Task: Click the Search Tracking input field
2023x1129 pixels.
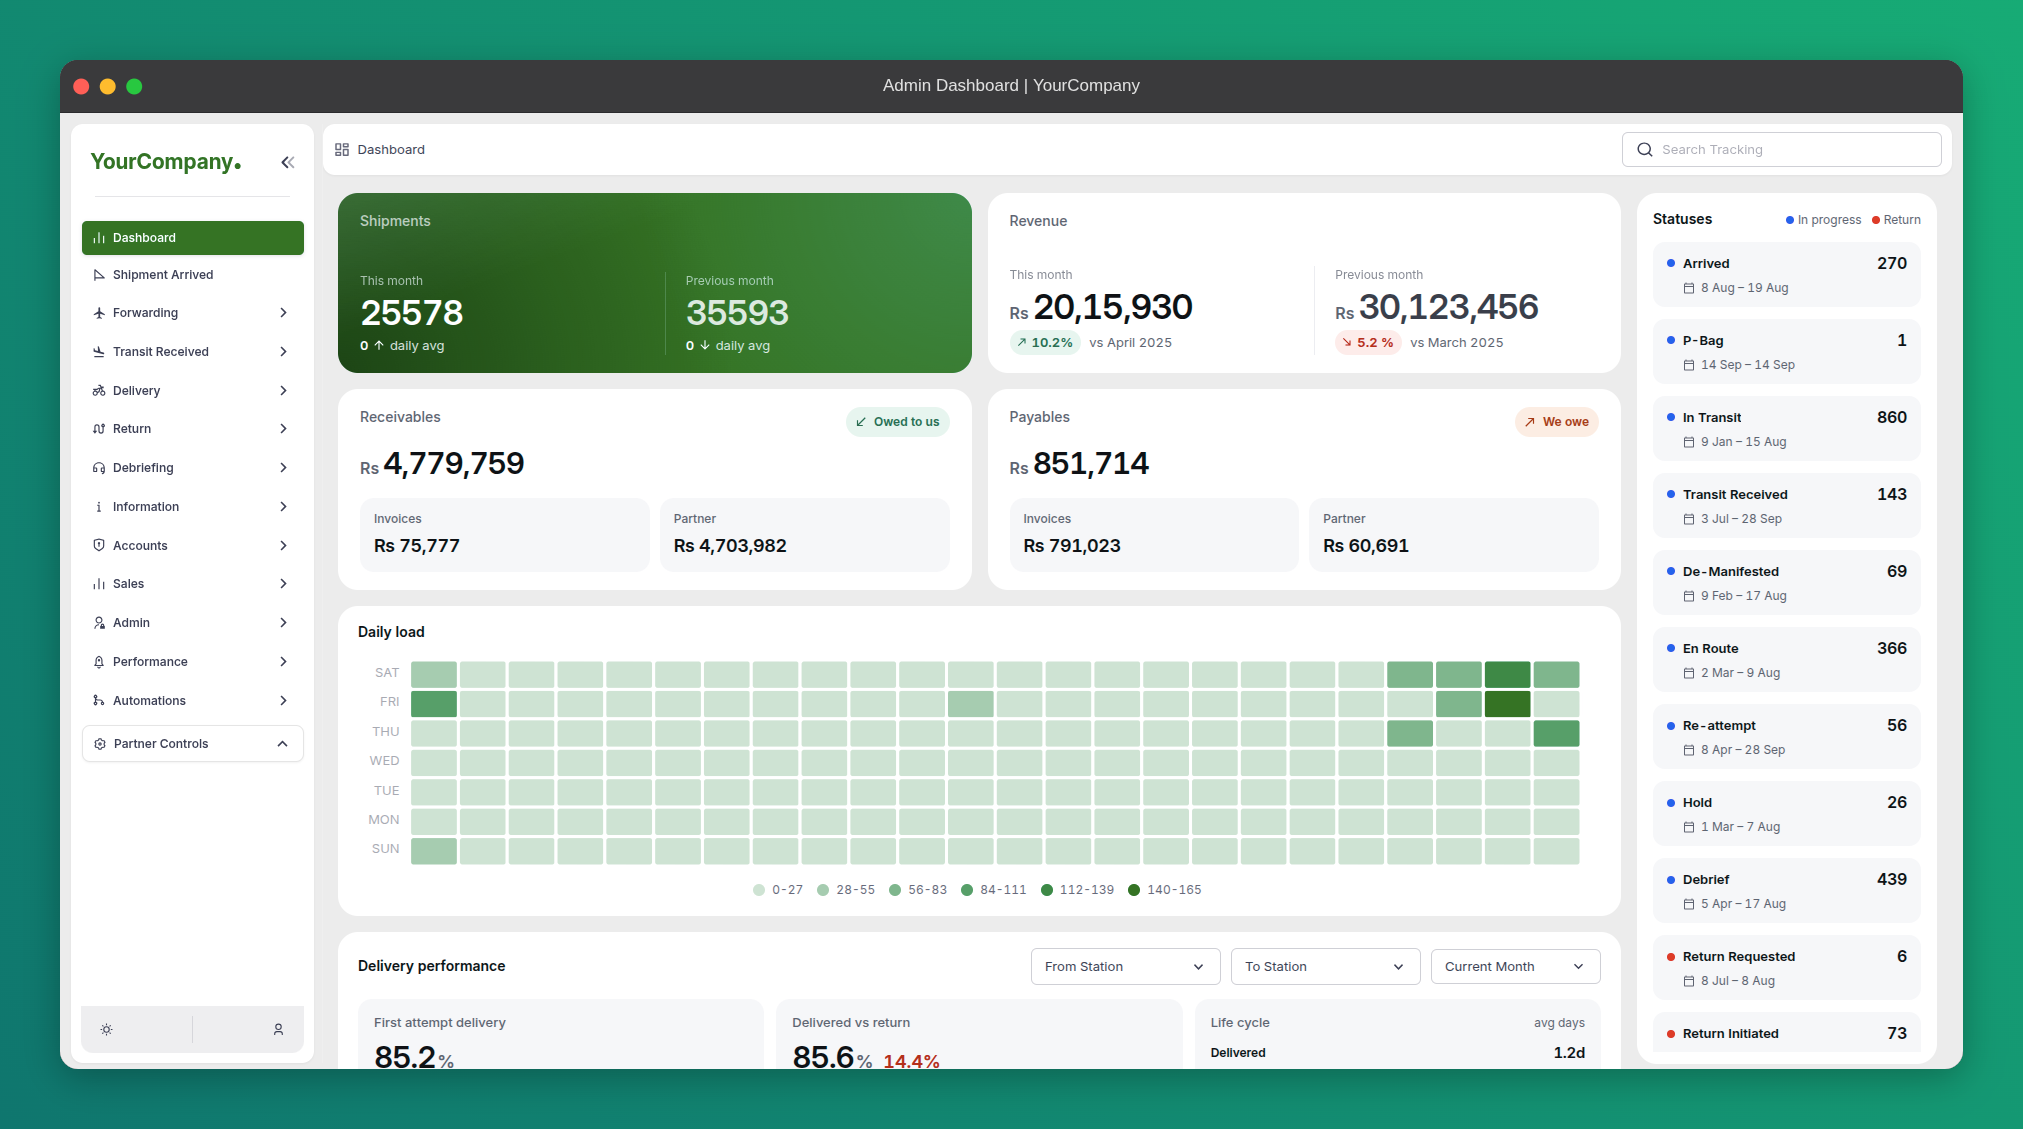Action: click(x=1781, y=150)
